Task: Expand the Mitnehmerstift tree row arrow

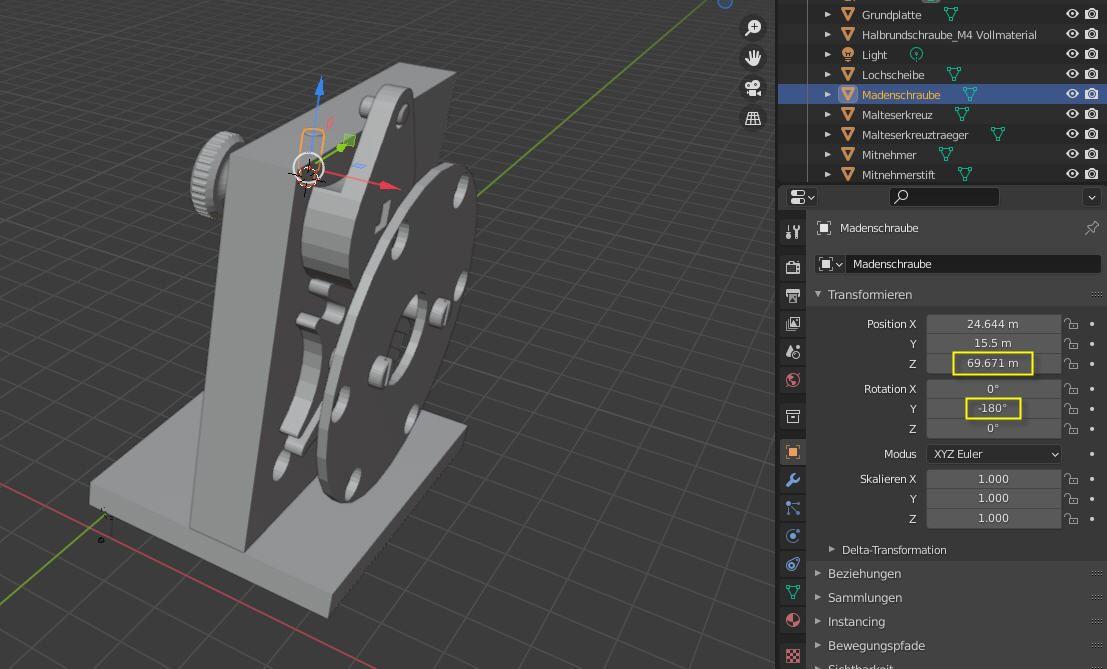Action: 828,174
